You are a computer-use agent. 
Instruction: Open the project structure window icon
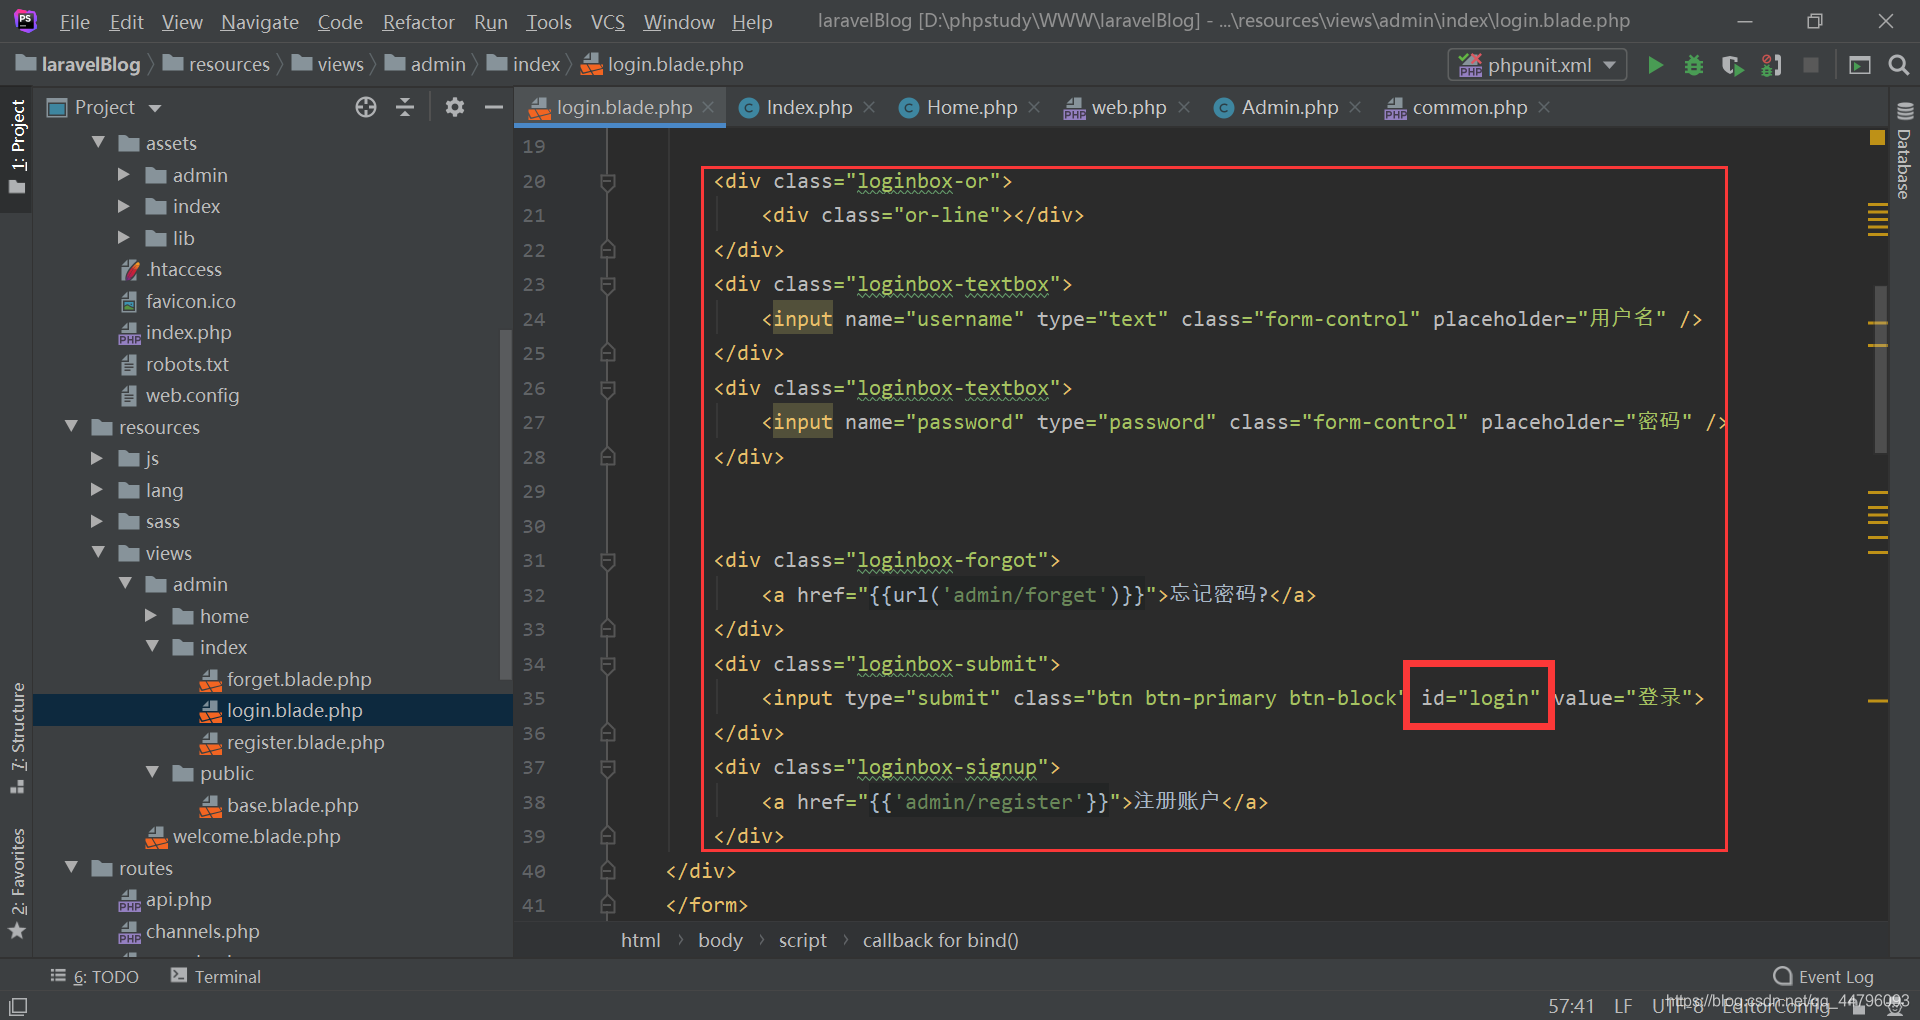[x=1860, y=65]
